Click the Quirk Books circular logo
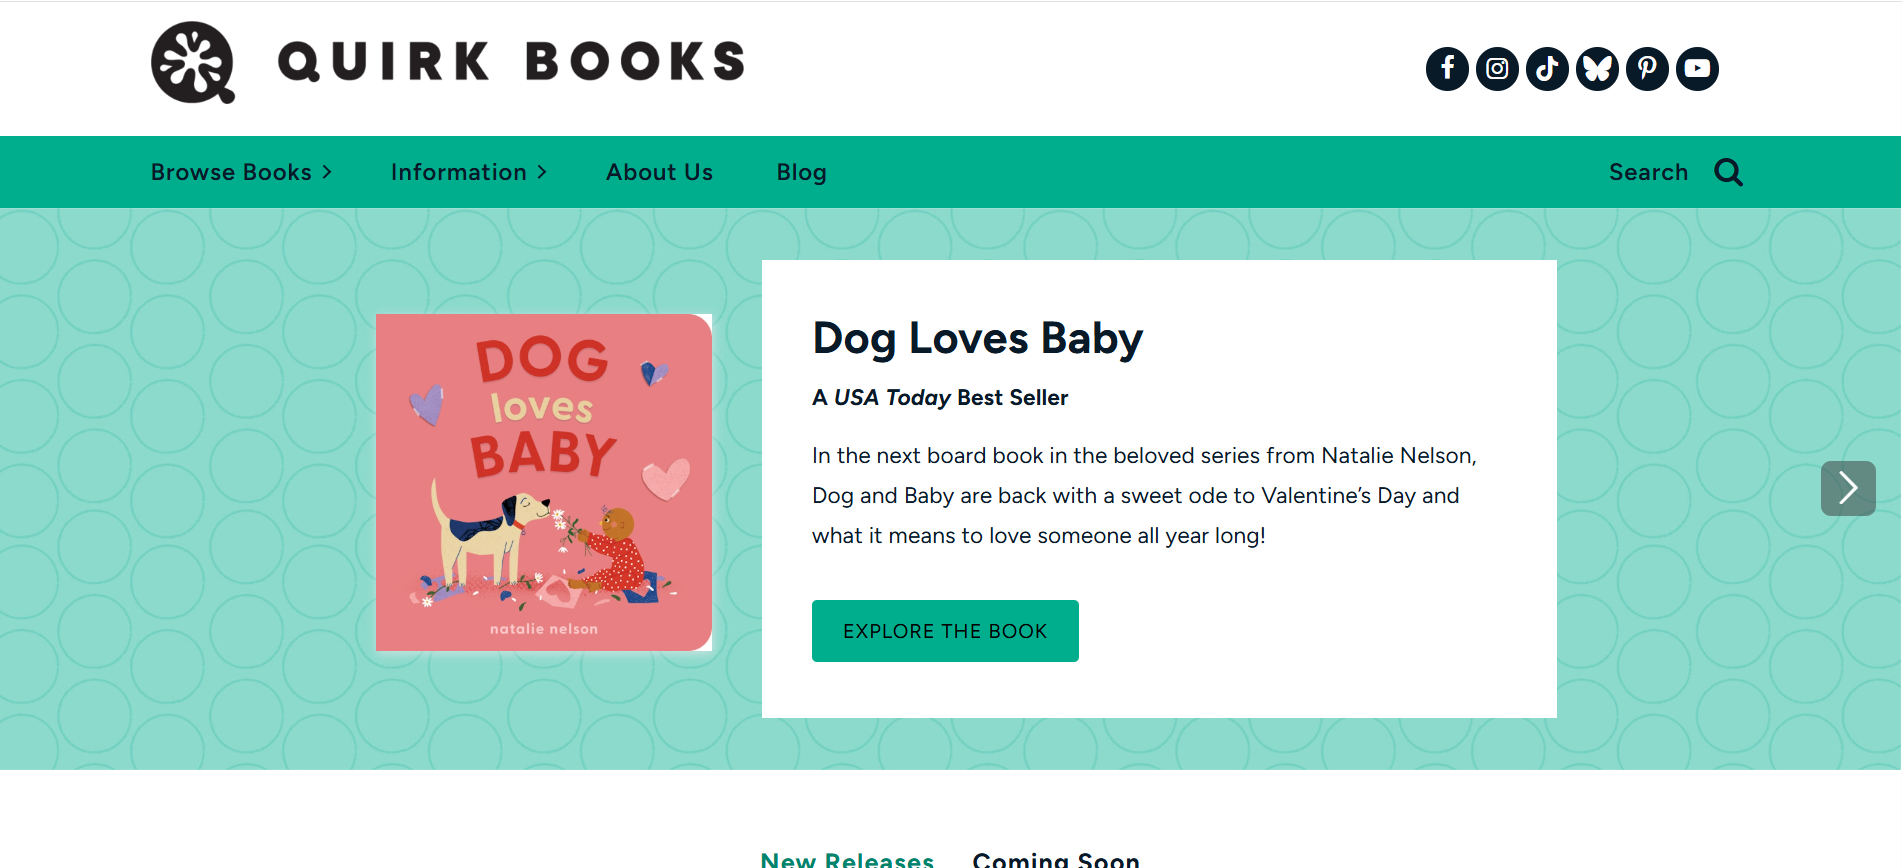This screenshot has width=1902, height=868. click(x=193, y=62)
